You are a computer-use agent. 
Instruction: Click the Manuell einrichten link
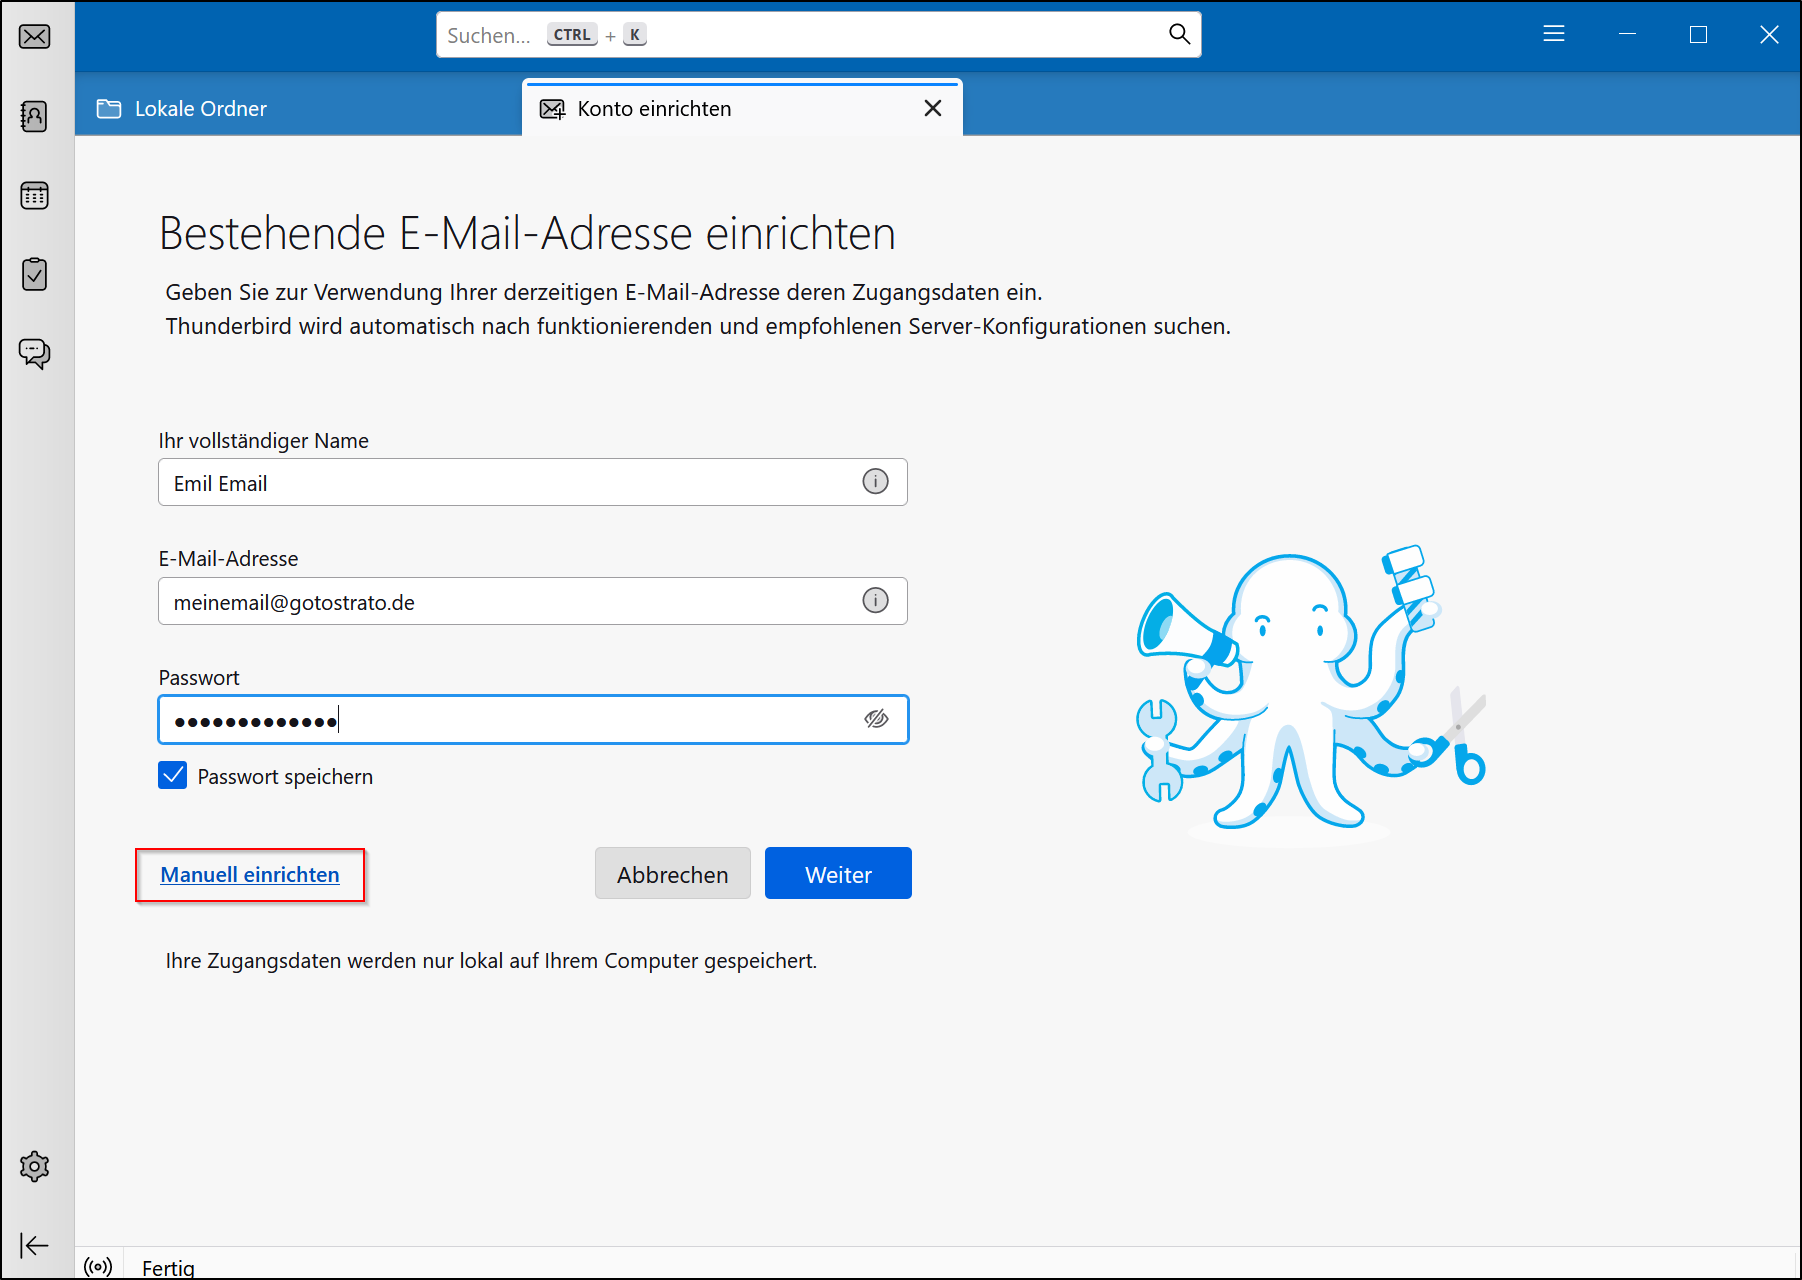tap(250, 875)
